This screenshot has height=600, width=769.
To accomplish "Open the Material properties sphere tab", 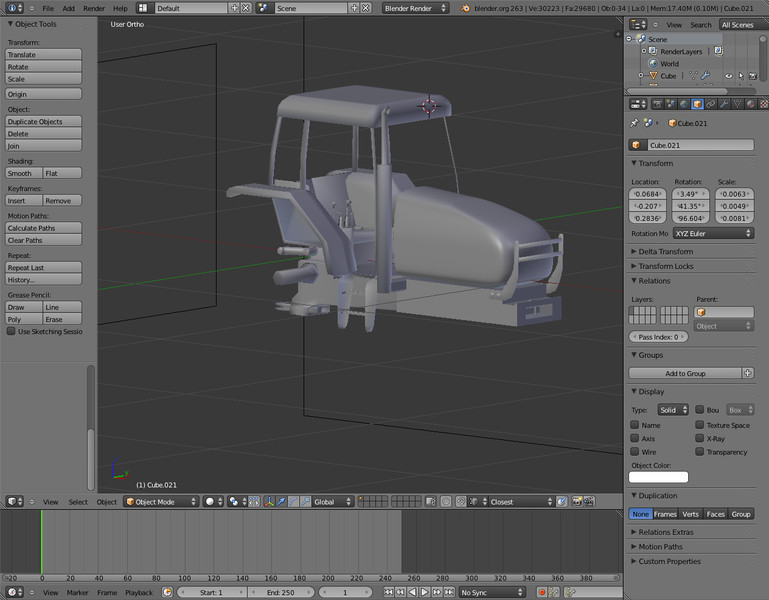I will tap(750, 104).
